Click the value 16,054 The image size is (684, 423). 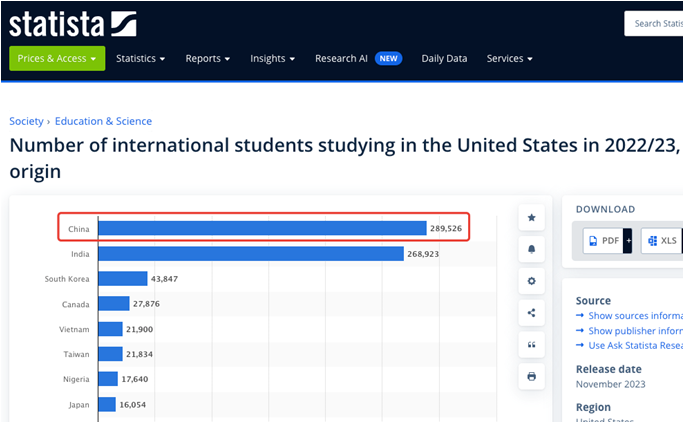tap(133, 405)
